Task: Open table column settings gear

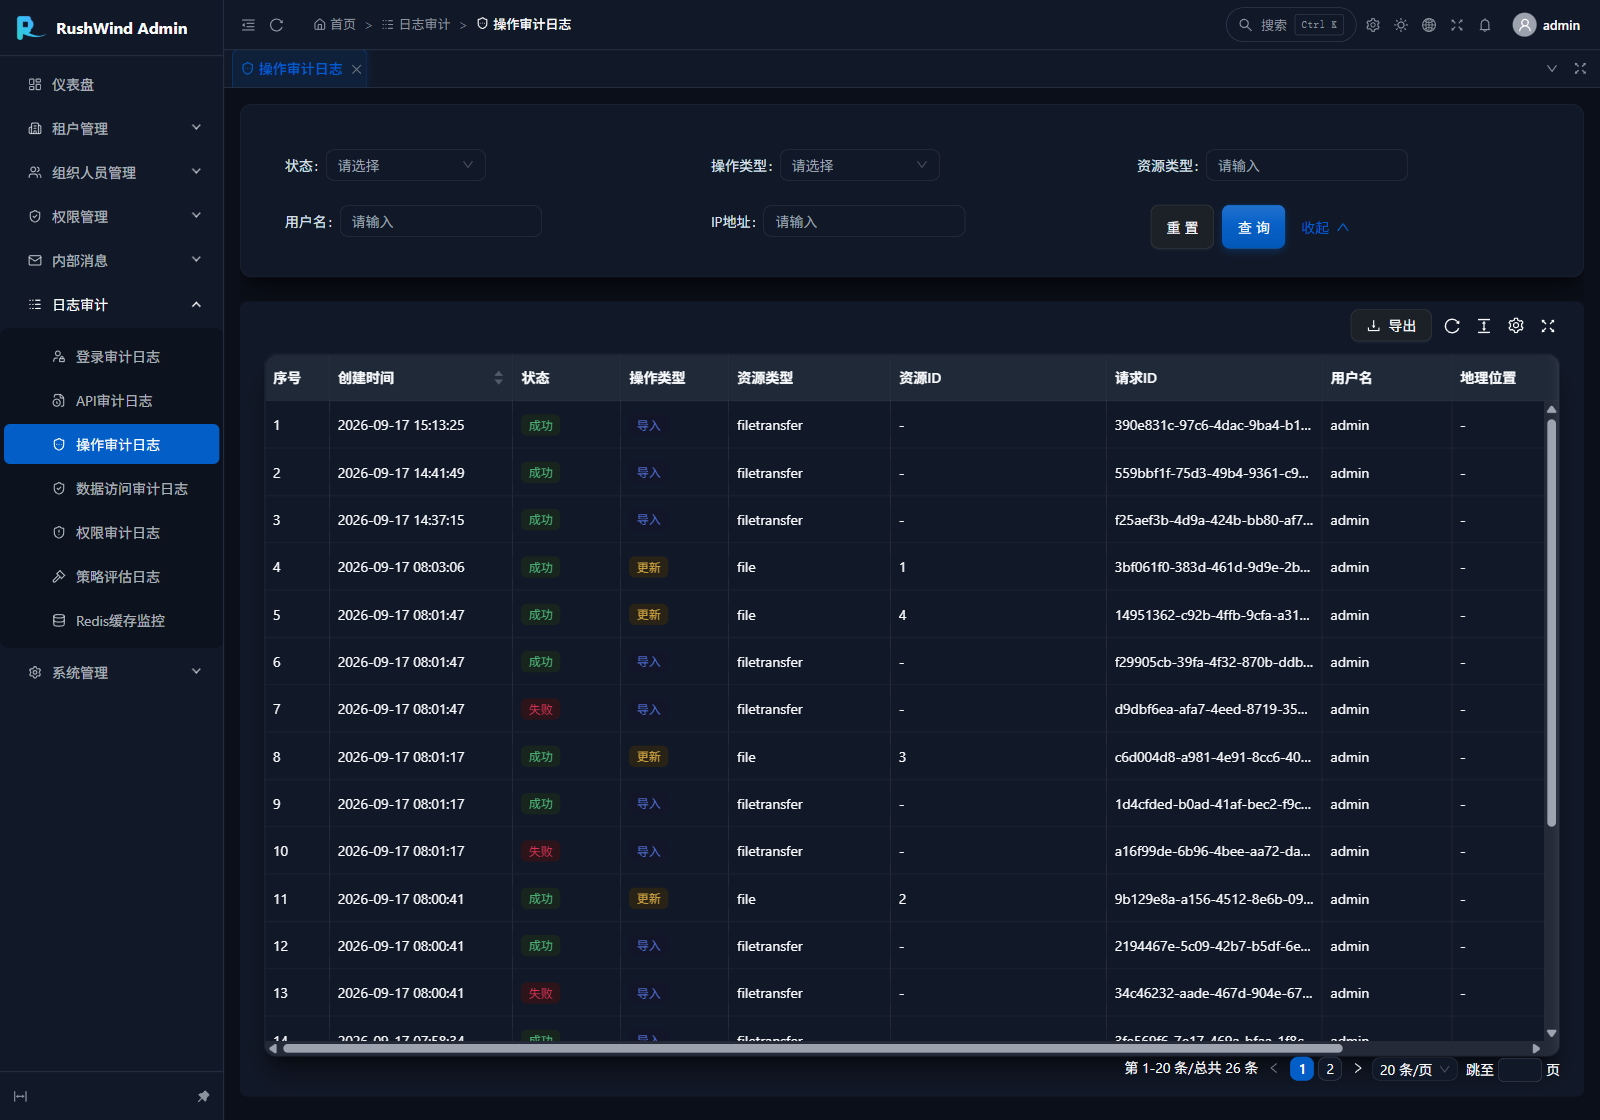Action: tap(1516, 326)
